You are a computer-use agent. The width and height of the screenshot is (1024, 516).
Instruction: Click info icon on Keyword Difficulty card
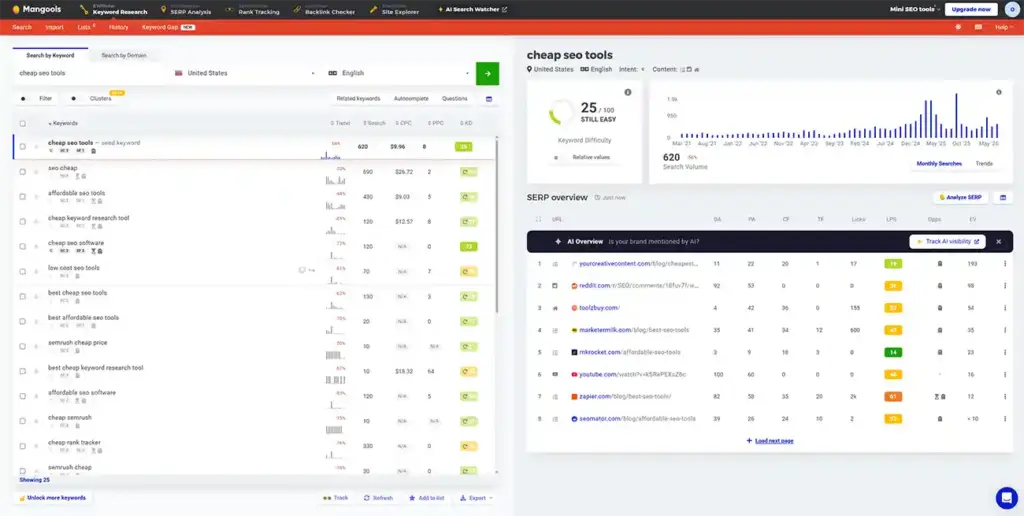pyautogui.click(x=628, y=92)
